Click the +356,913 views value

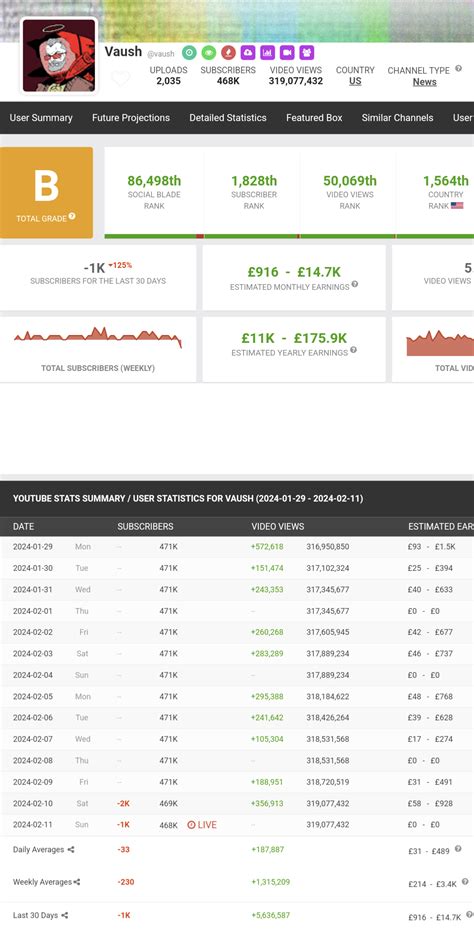267,803
